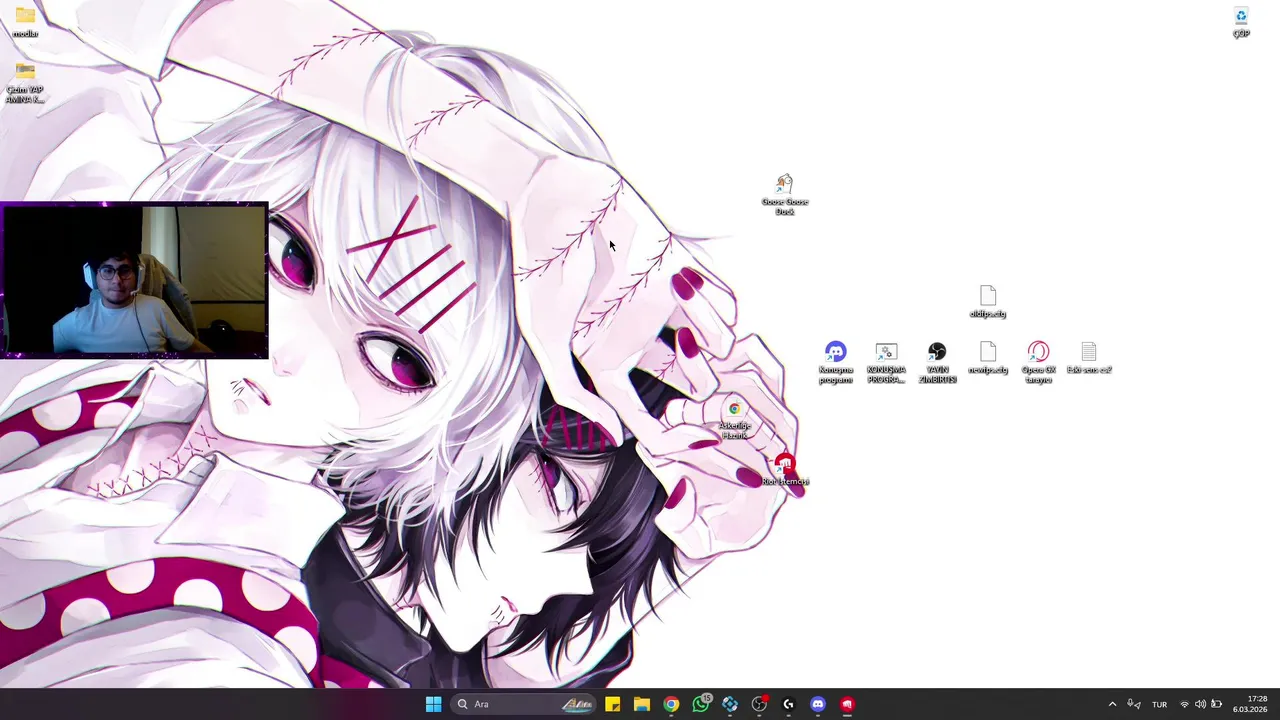Select the "modlar" folder on desktop
This screenshot has height=720, width=1280.
point(25,20)
